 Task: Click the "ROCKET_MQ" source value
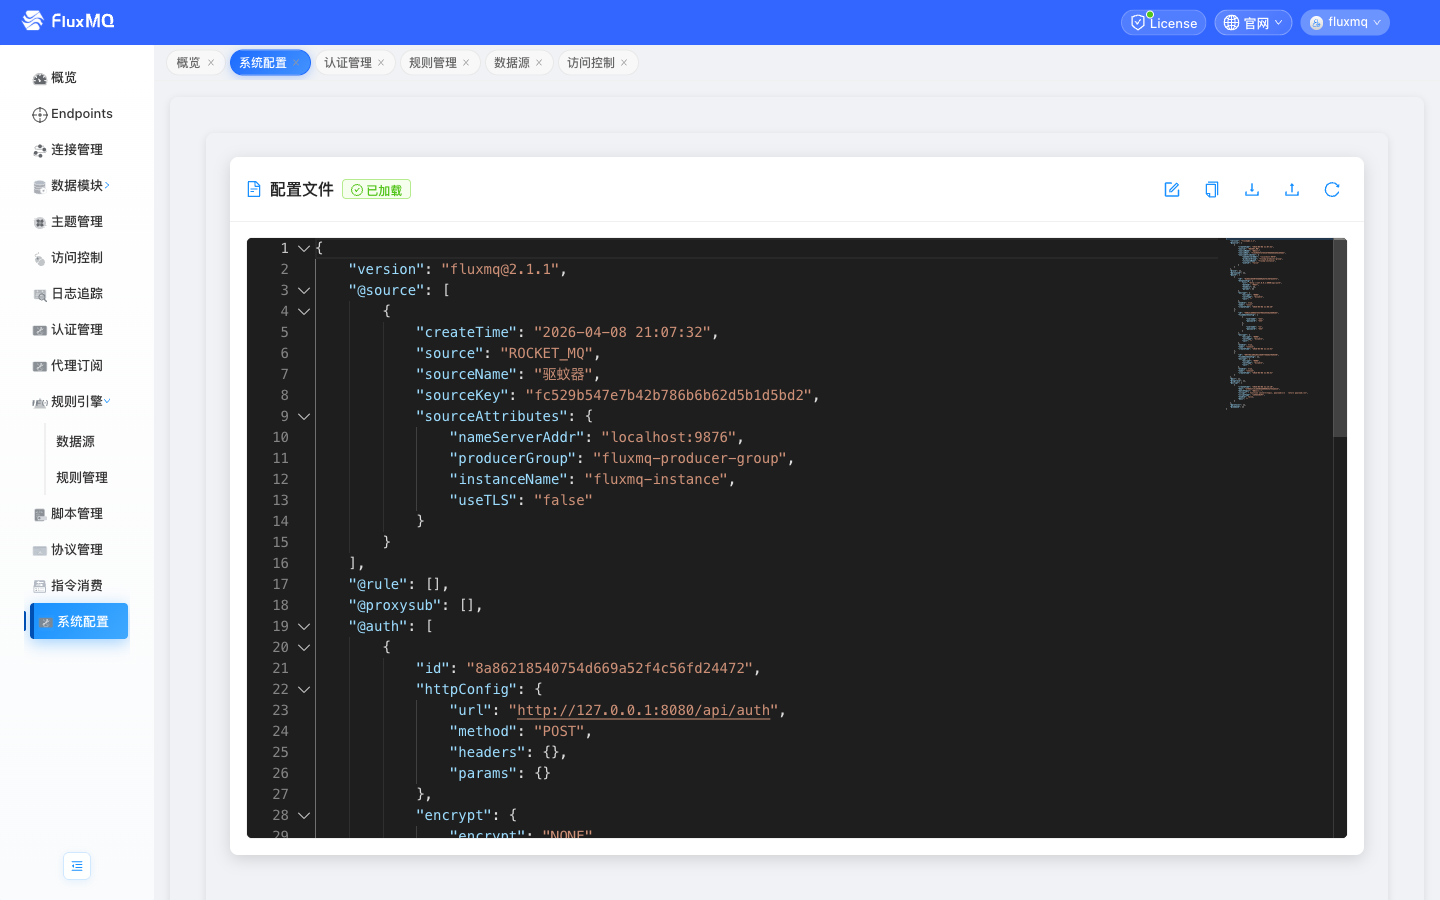[547, 353]
